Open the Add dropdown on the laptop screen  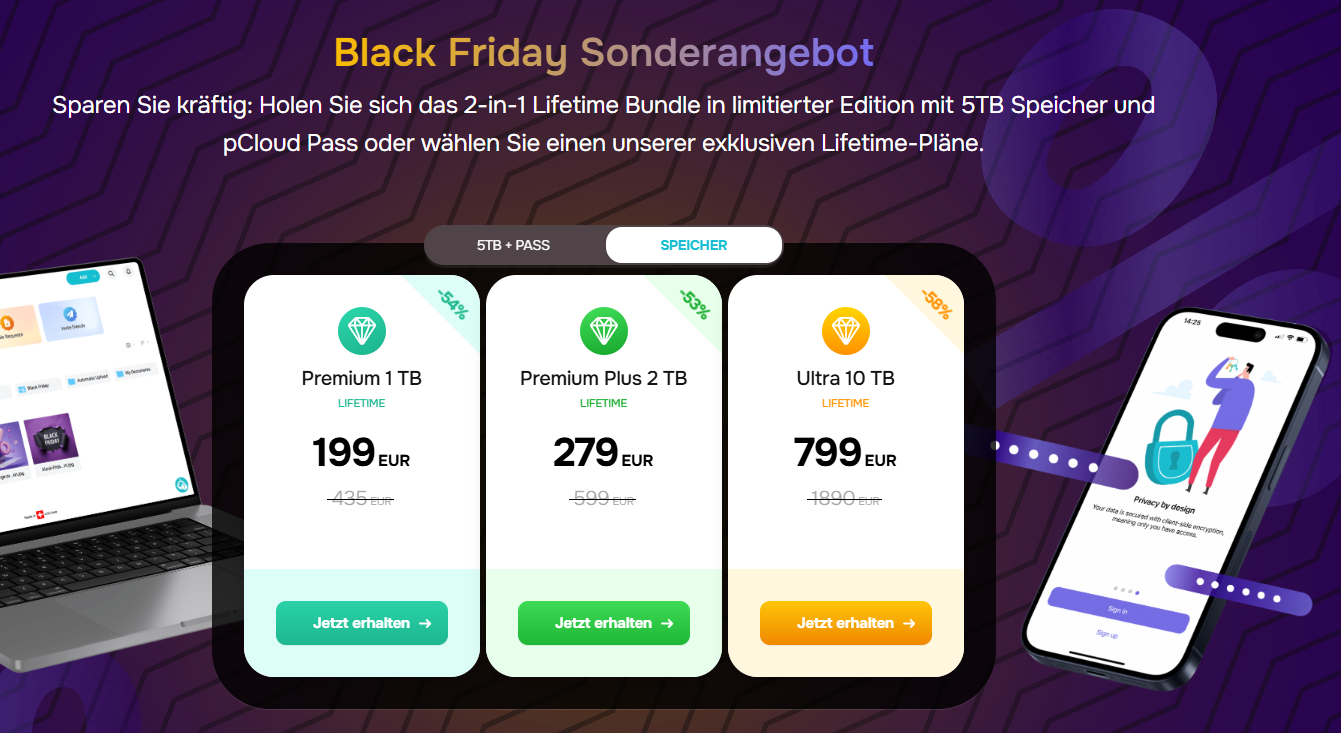(x=83, y=276)
